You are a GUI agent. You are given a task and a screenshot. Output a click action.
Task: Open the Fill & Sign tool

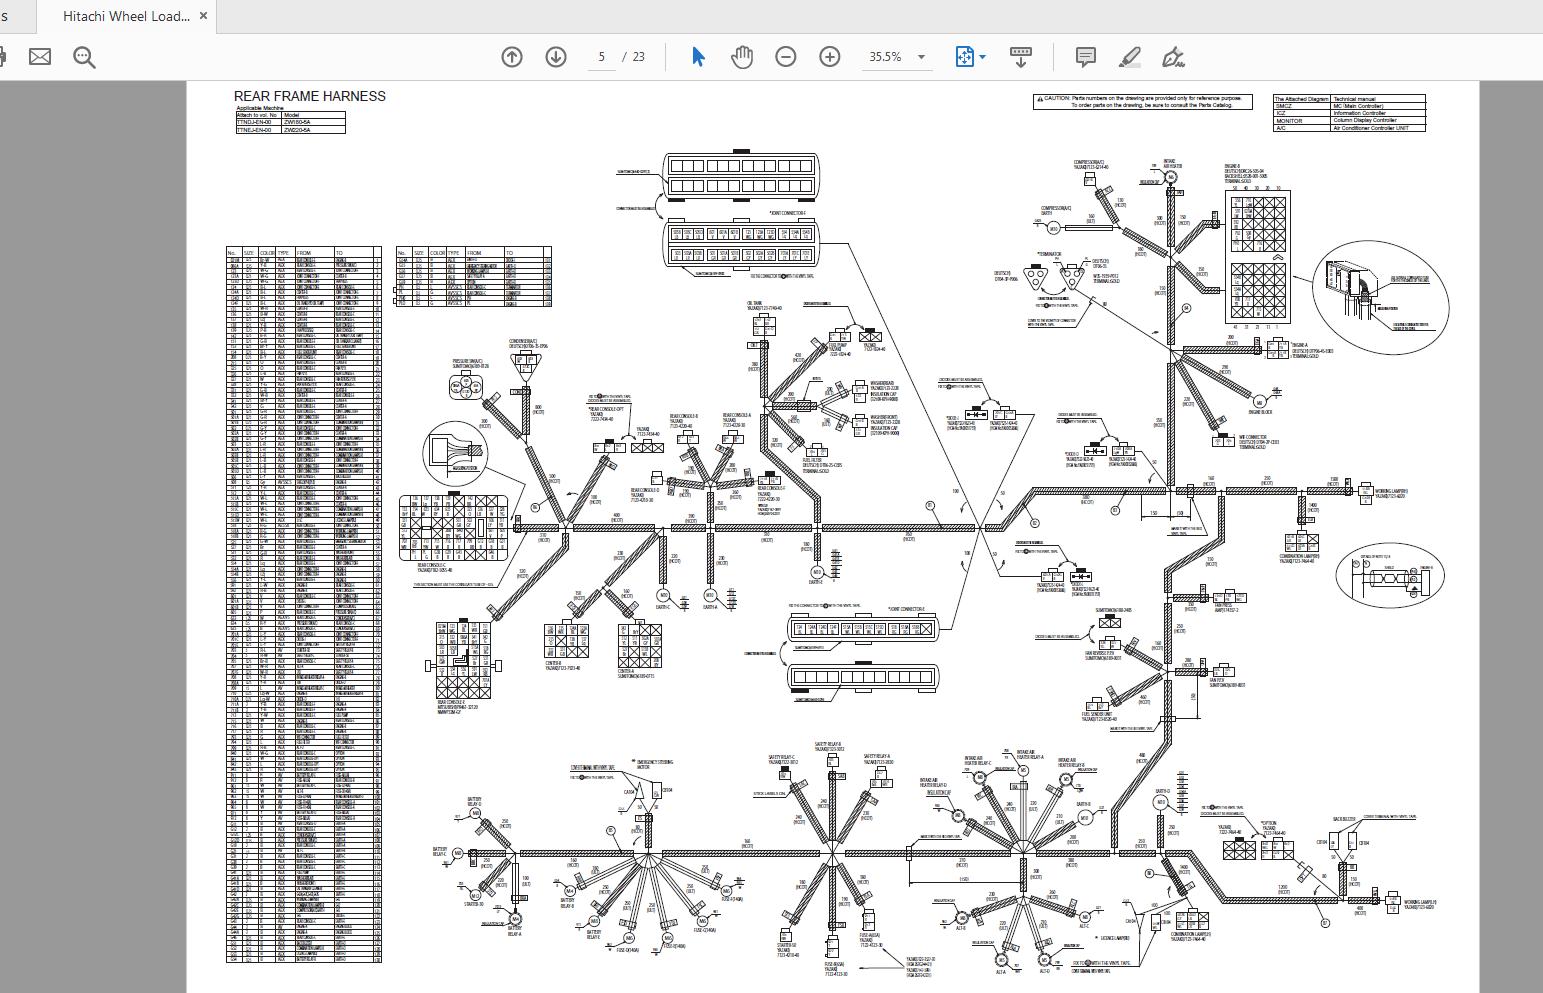pyautogui.click(x=1172, y=57)
